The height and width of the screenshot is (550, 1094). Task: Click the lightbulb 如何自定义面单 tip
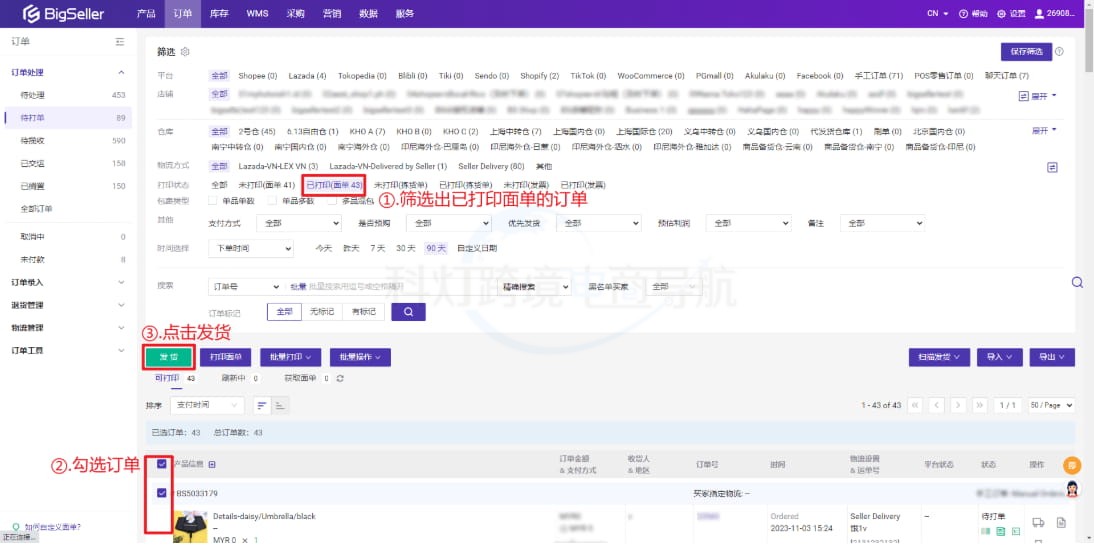click(x=47, y=527)
